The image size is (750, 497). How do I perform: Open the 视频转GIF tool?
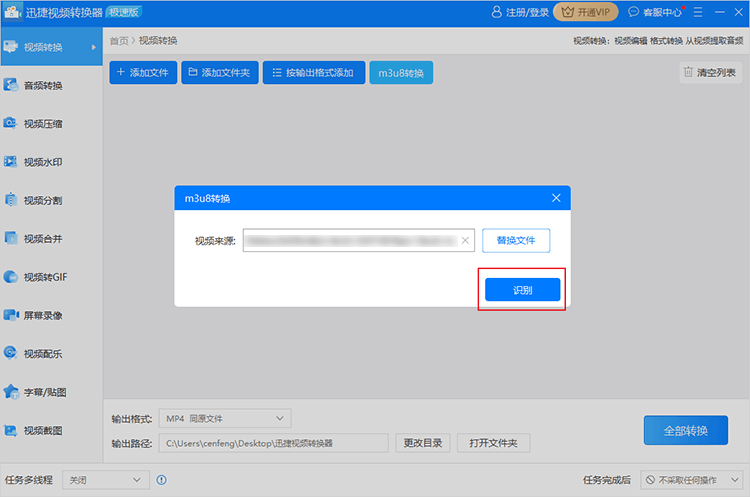pos(44,277)
